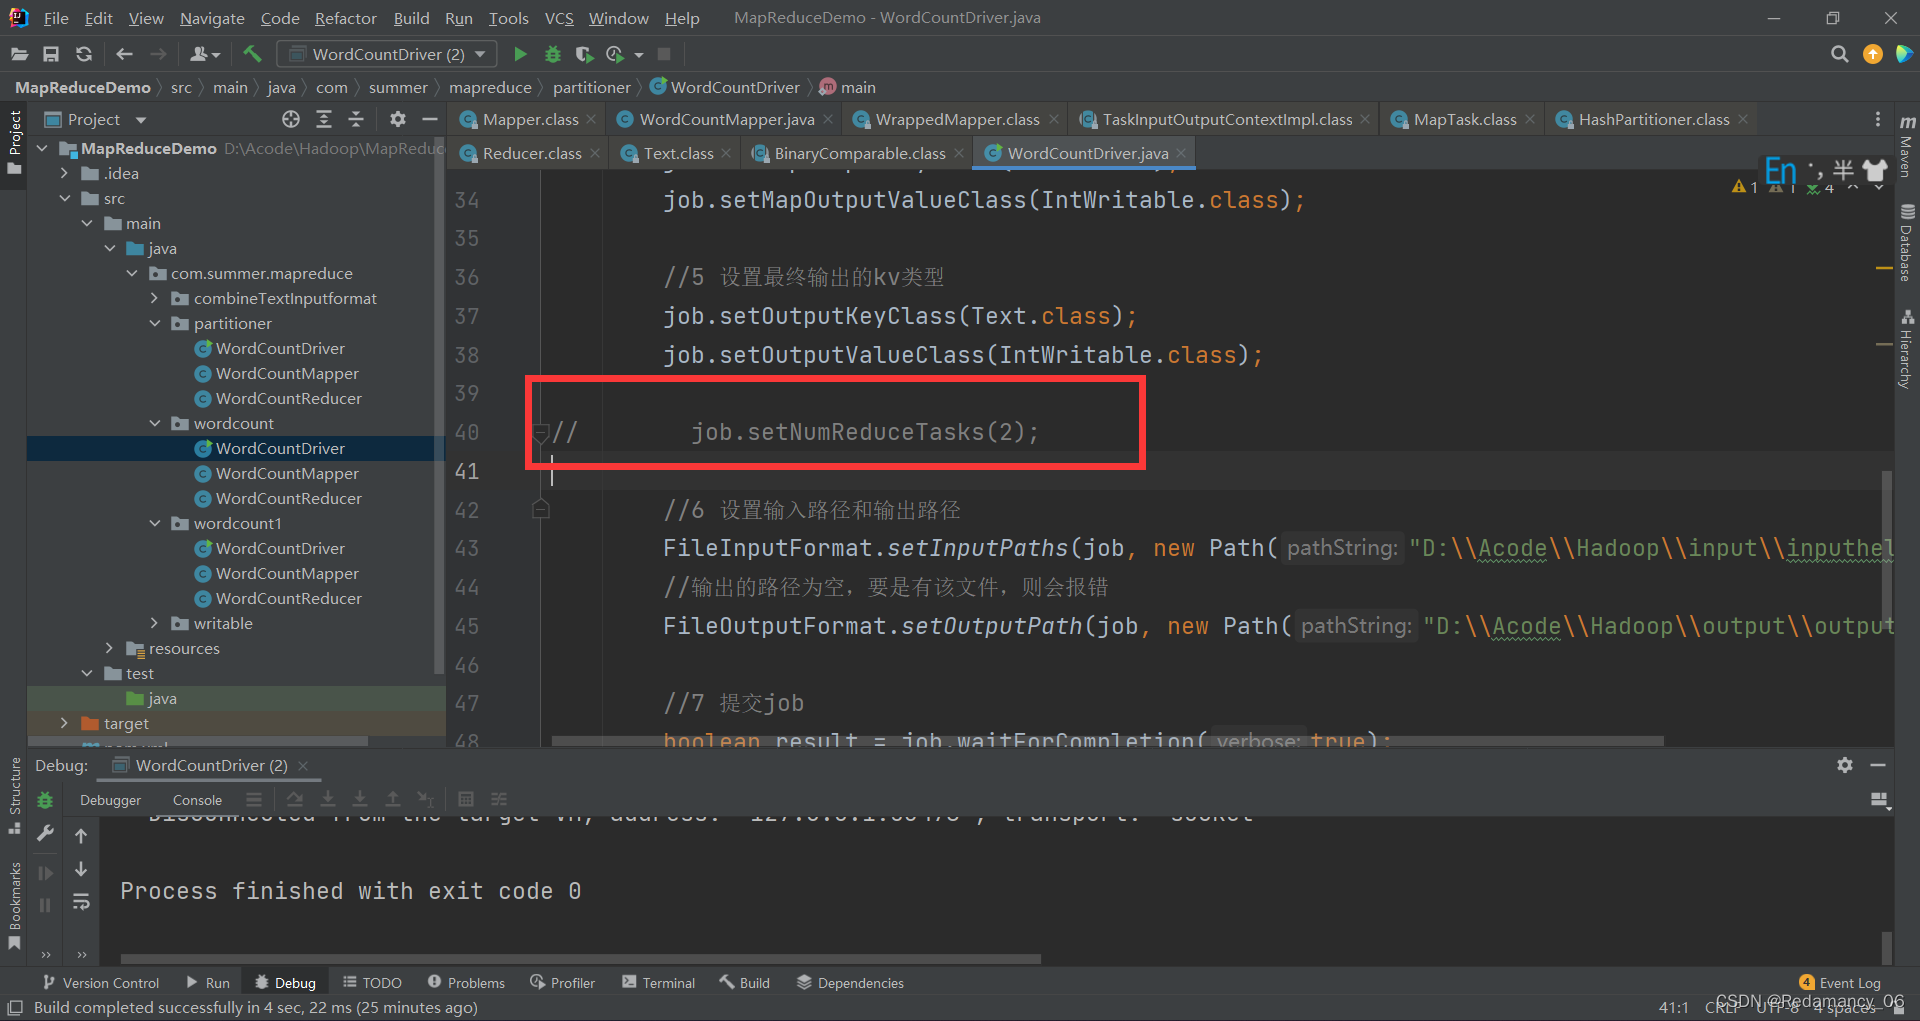Click the update available orange icon
This screenshot has width=1920, height=1021.
click(1873, 54)
